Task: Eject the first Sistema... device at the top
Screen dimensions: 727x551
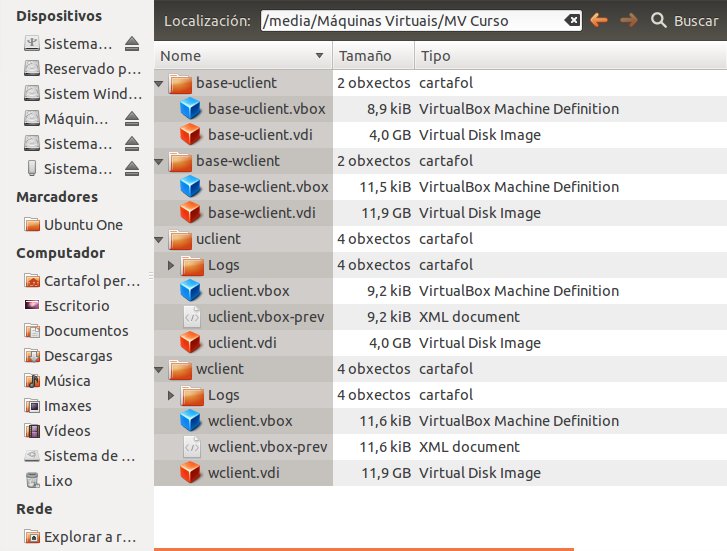Action: tap(132, 44)
